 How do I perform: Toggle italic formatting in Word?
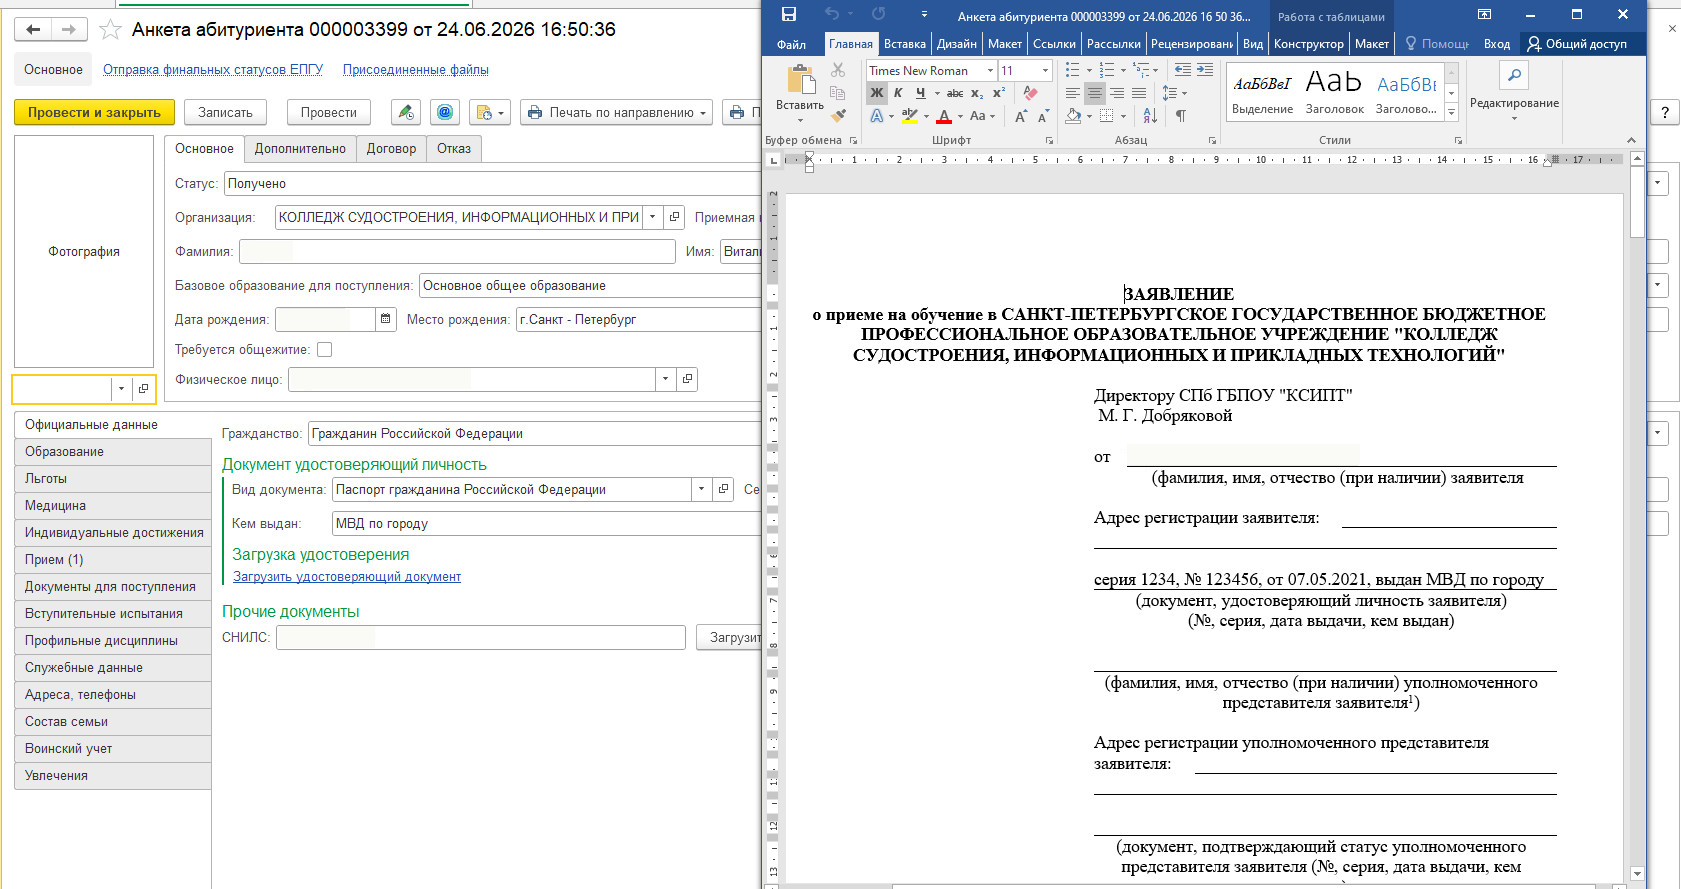898,93
